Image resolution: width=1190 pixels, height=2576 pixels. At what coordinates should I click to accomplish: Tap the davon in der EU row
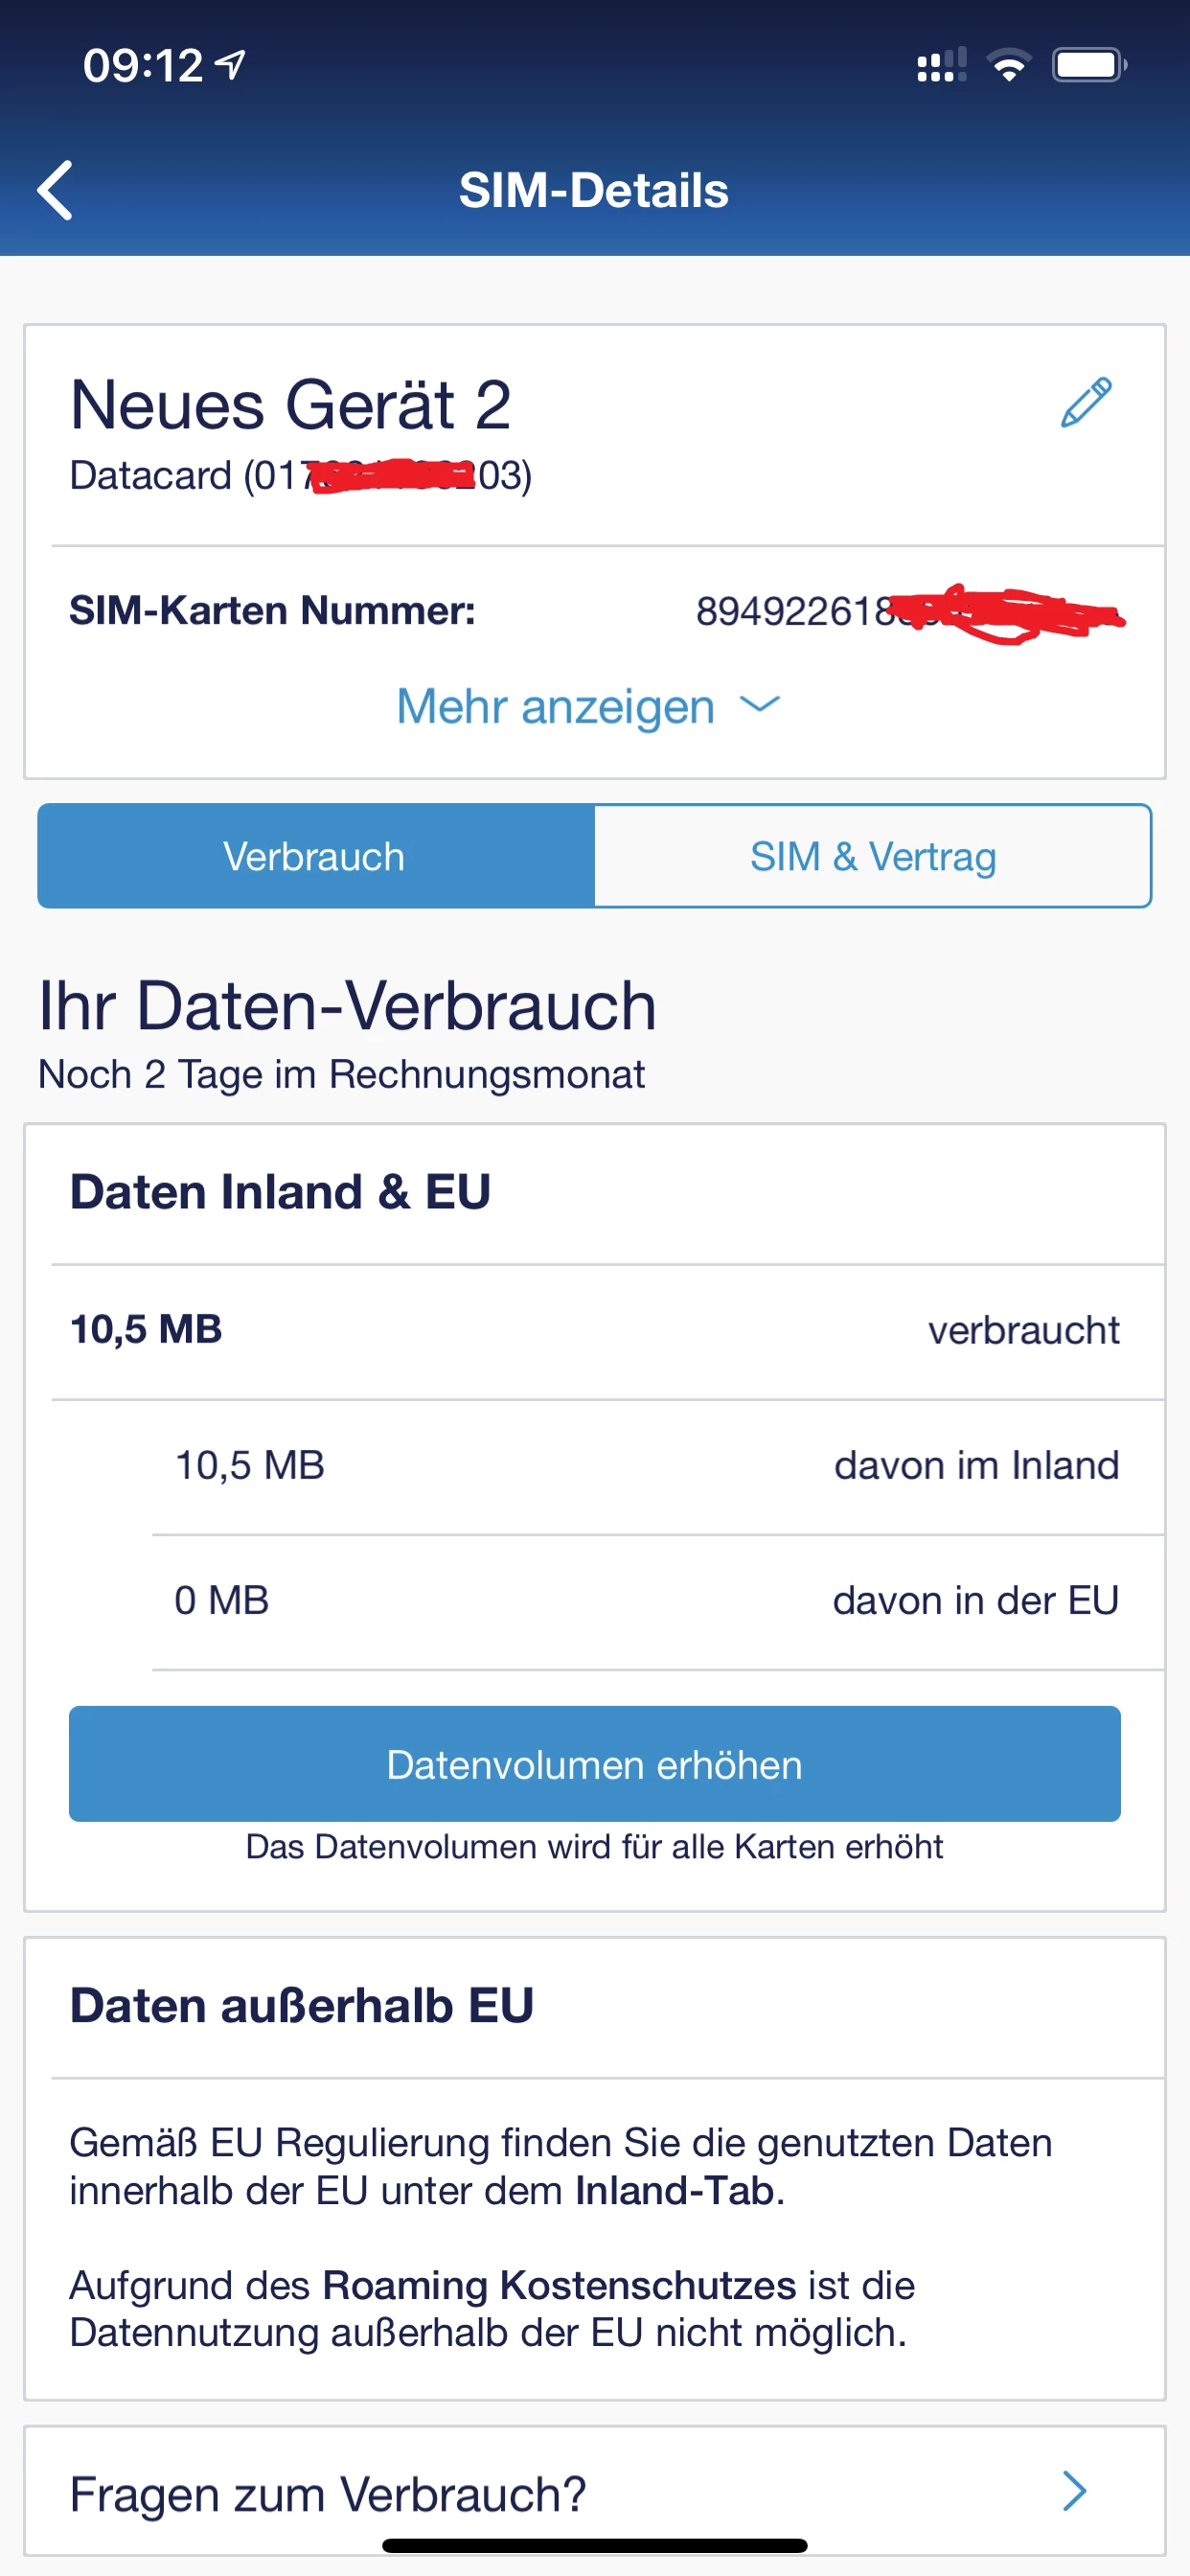coord(646,1600)
